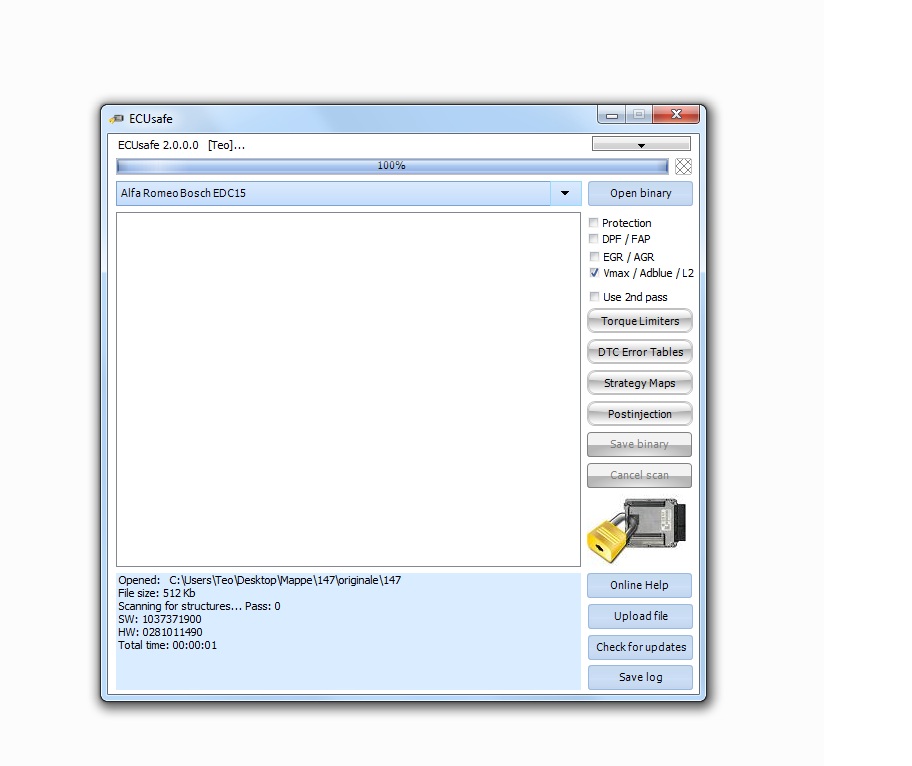This screenshot has width=912, height=766.
Task: Open the Alfa Romeo Bosch EDC15 dropdown
Action: [x=565, y=193]
